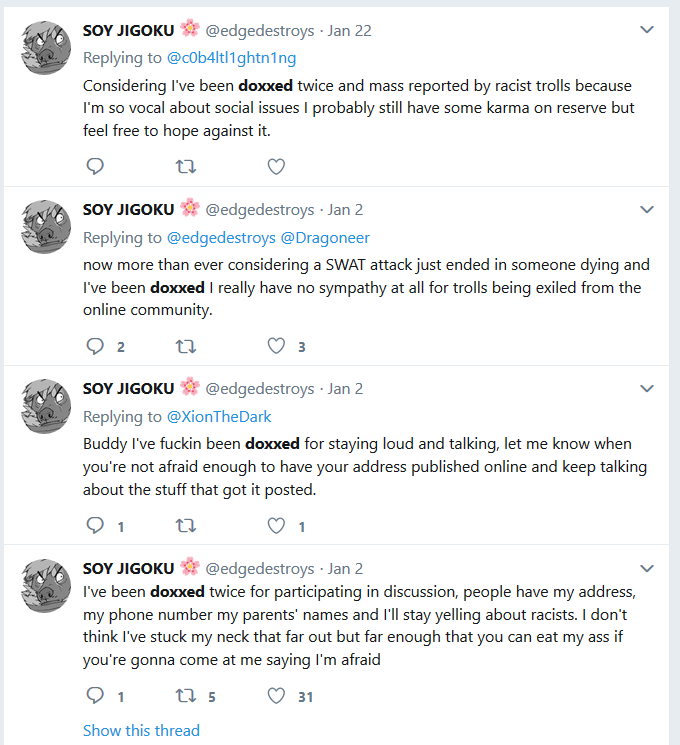Reply to the Jan 22 karma tweet
The height and width of the screenshot is (745, 680).
95,166
